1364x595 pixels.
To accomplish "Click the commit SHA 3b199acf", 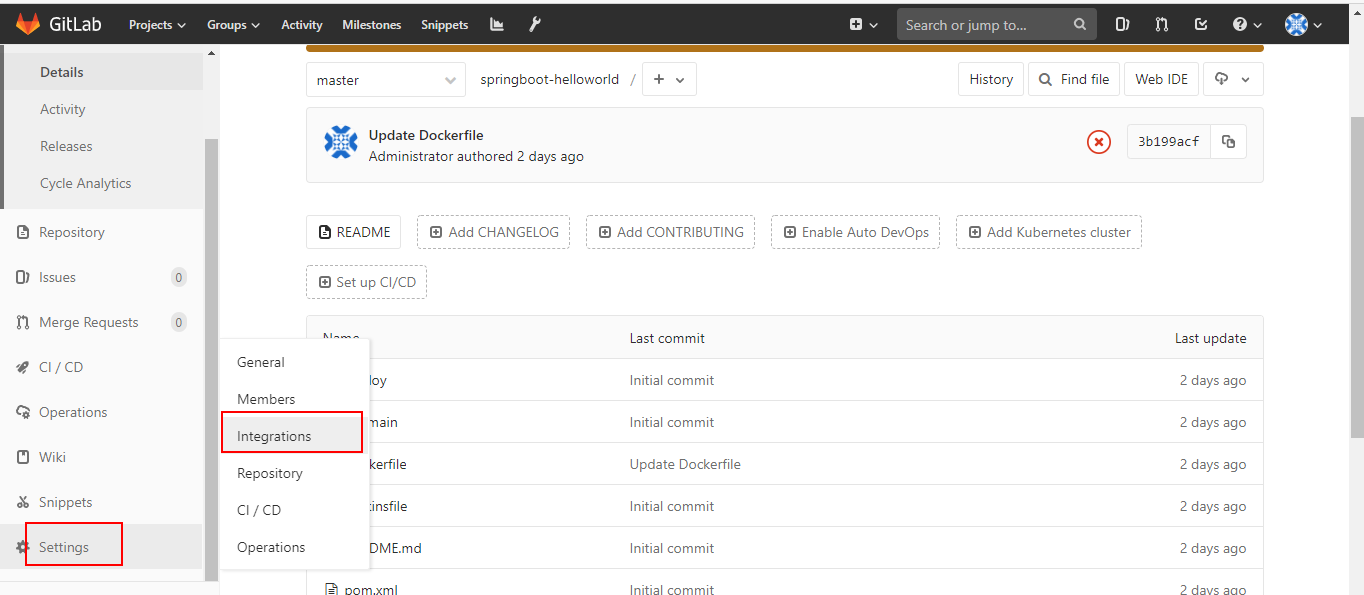I will [1169, 142].
